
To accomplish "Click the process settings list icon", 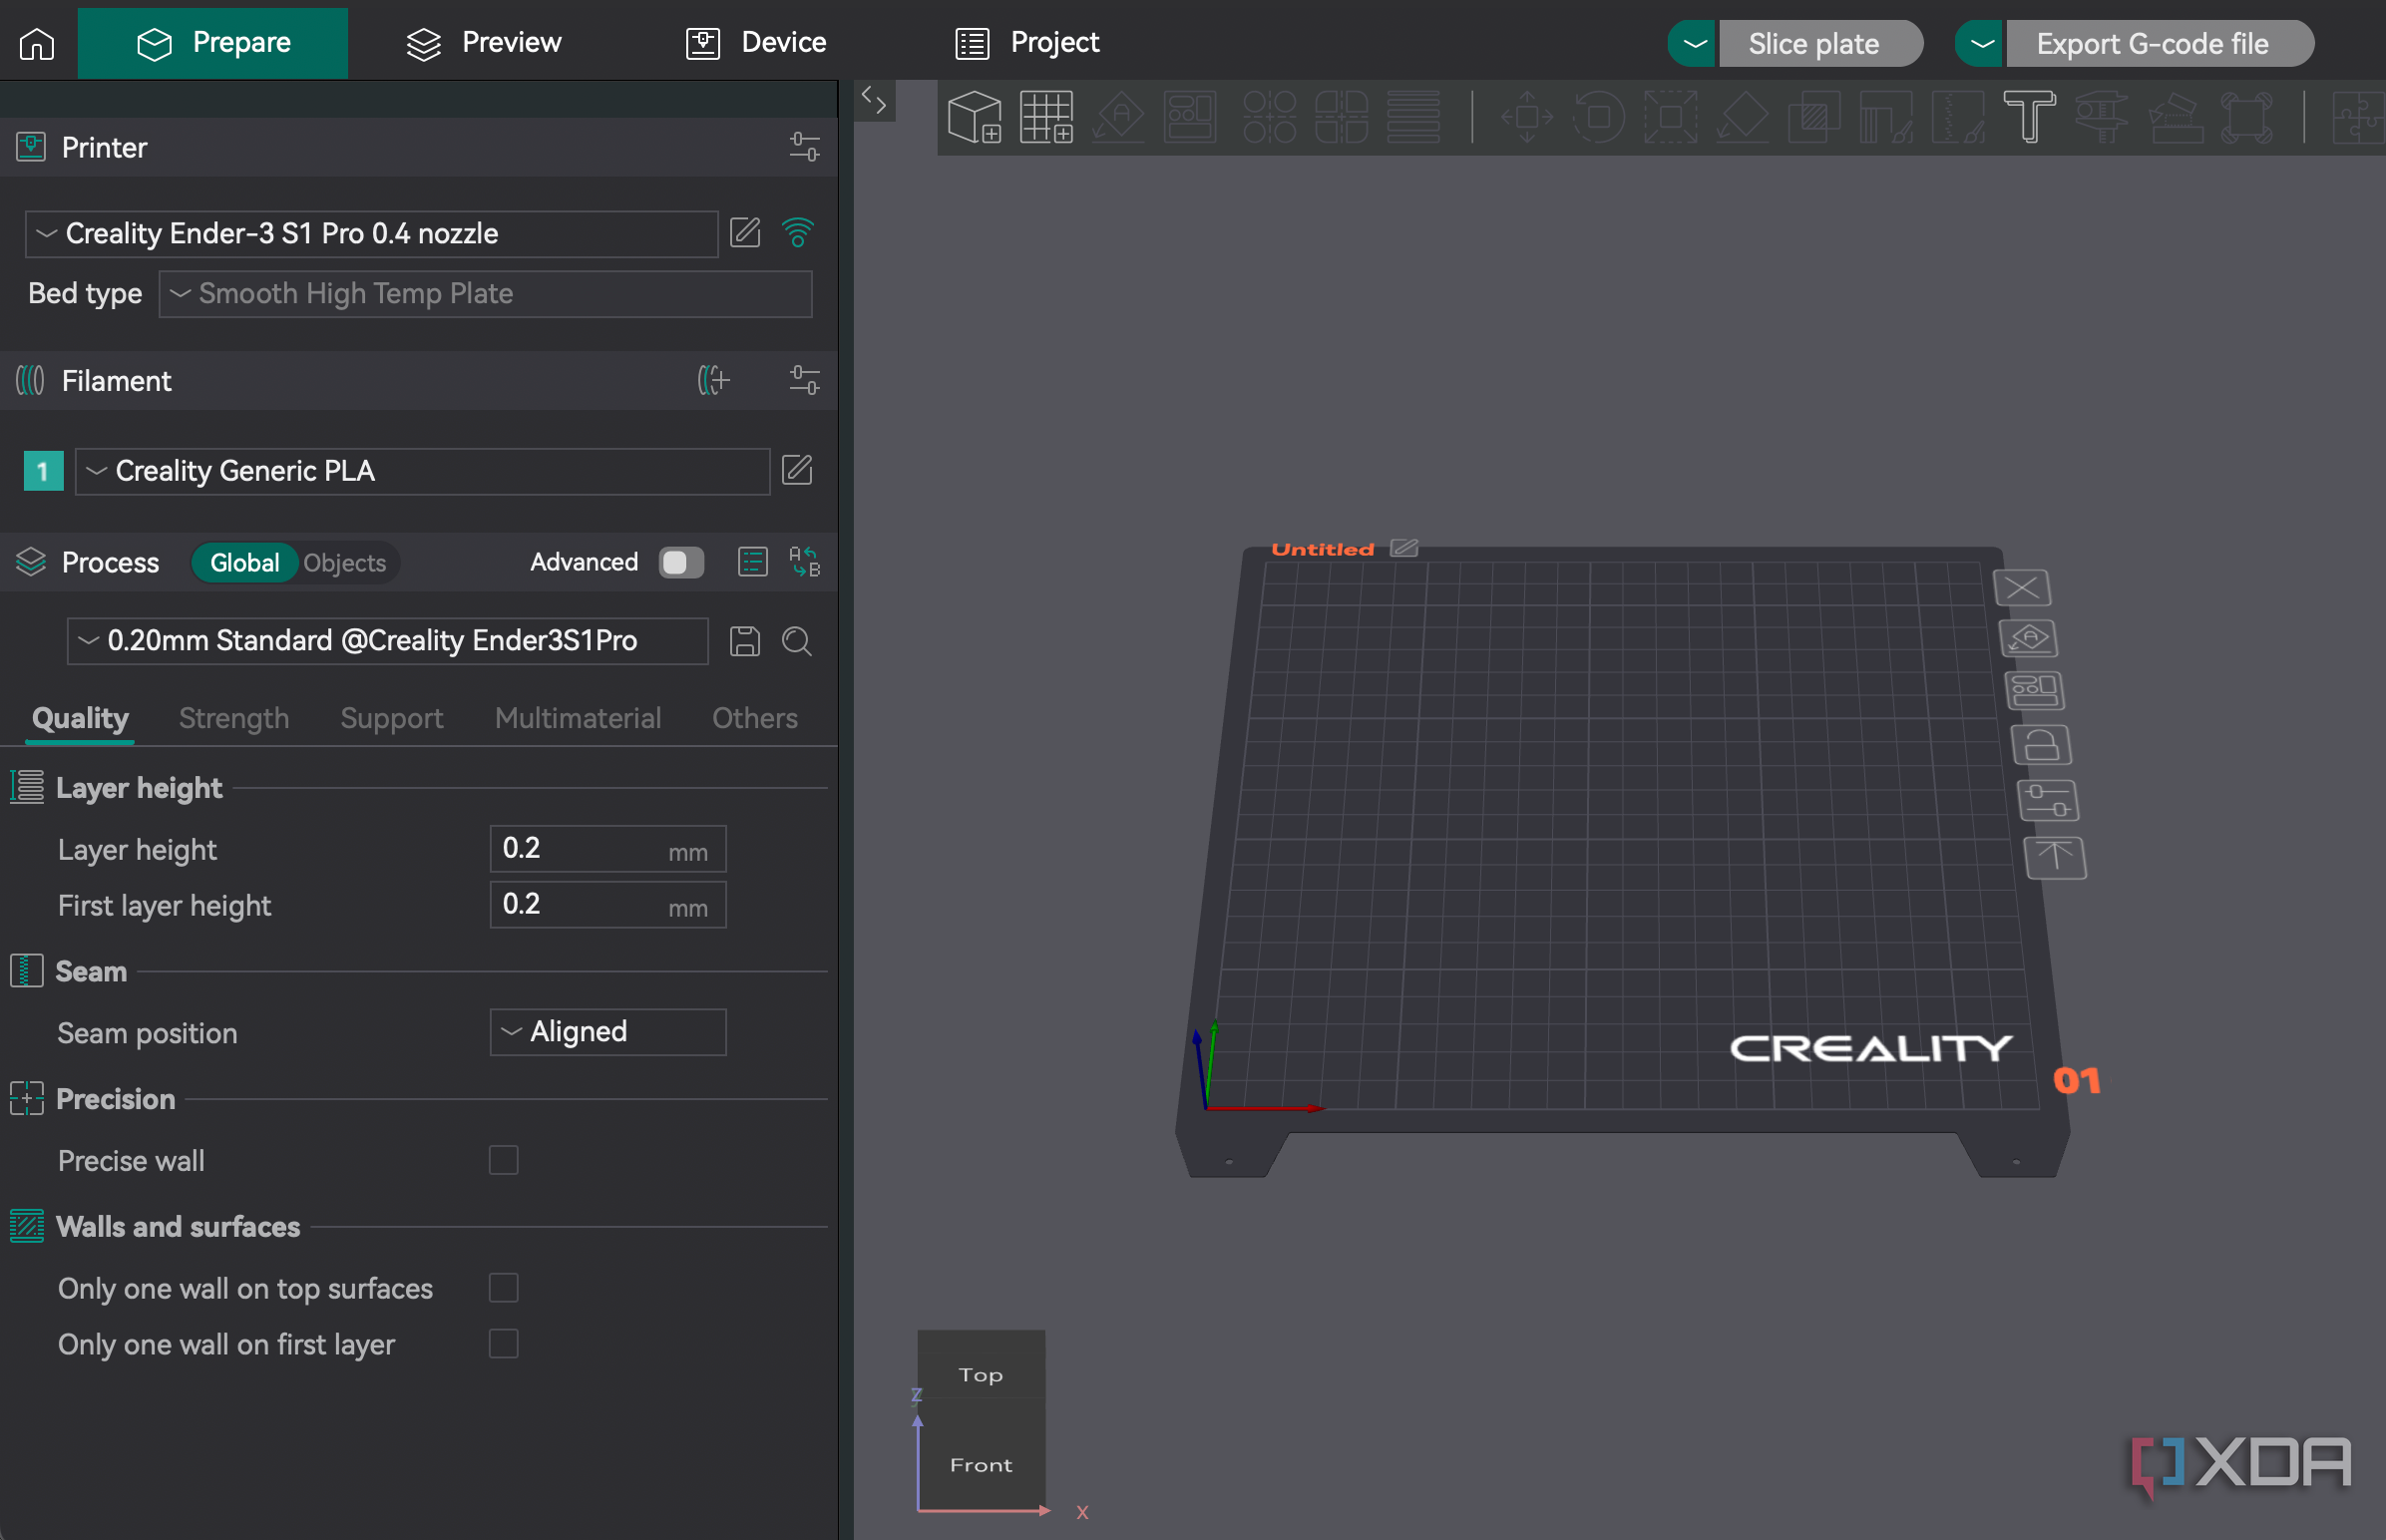I will click(x=753, y=562).
